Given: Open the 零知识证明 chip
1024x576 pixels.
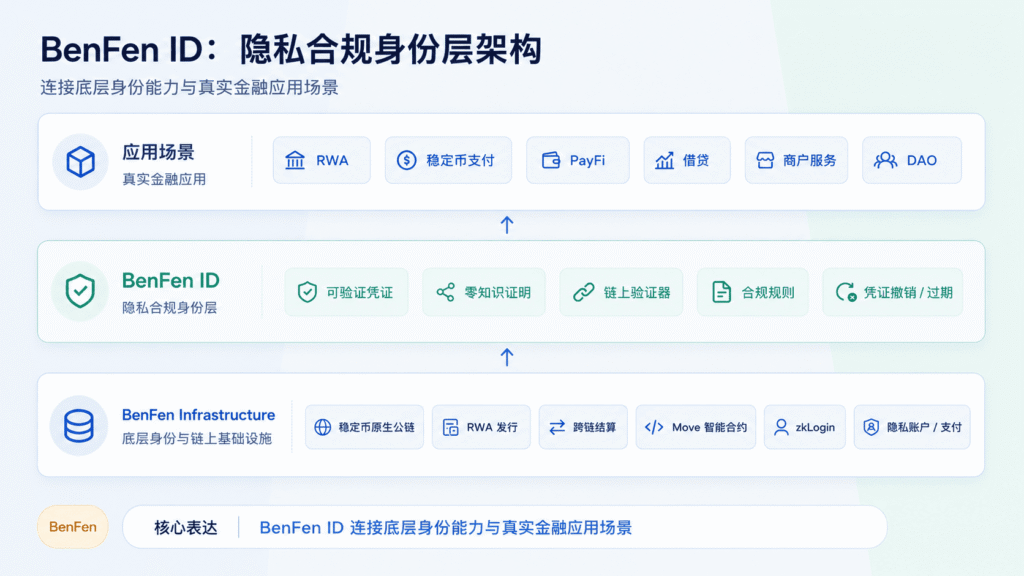Looking at the screenshot, I should pos(484,292).
